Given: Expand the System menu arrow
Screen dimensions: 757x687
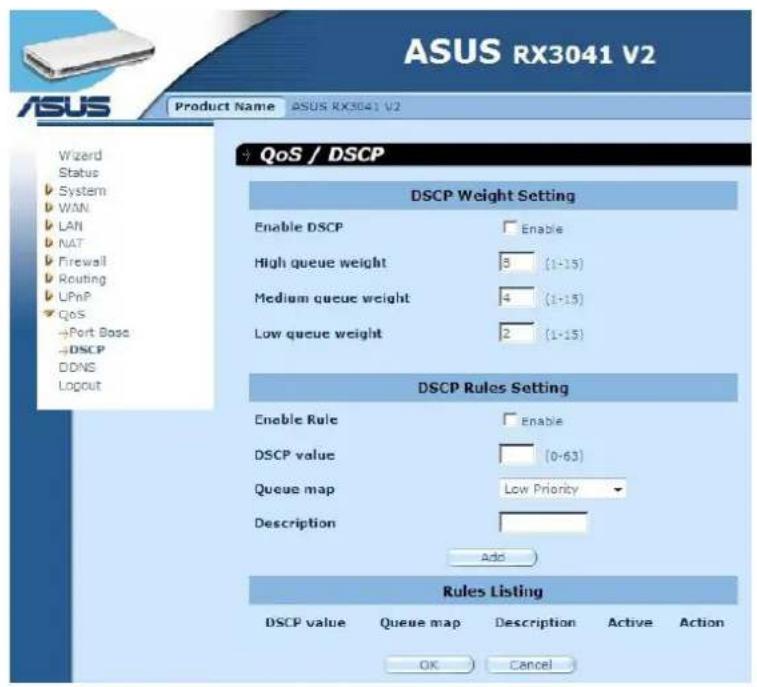Looking at the screenshot, I should [48, 190].
